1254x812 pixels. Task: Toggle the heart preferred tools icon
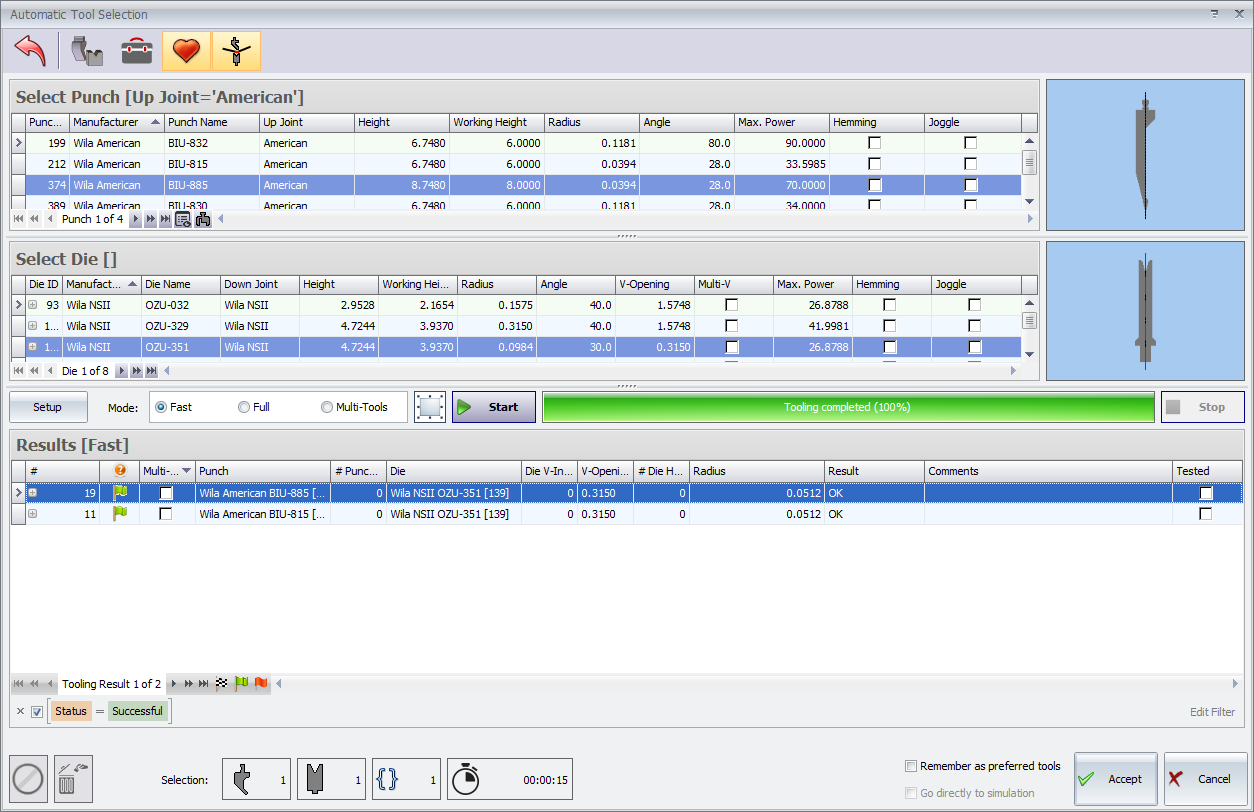pyautogui.click(x=186, y=50)
